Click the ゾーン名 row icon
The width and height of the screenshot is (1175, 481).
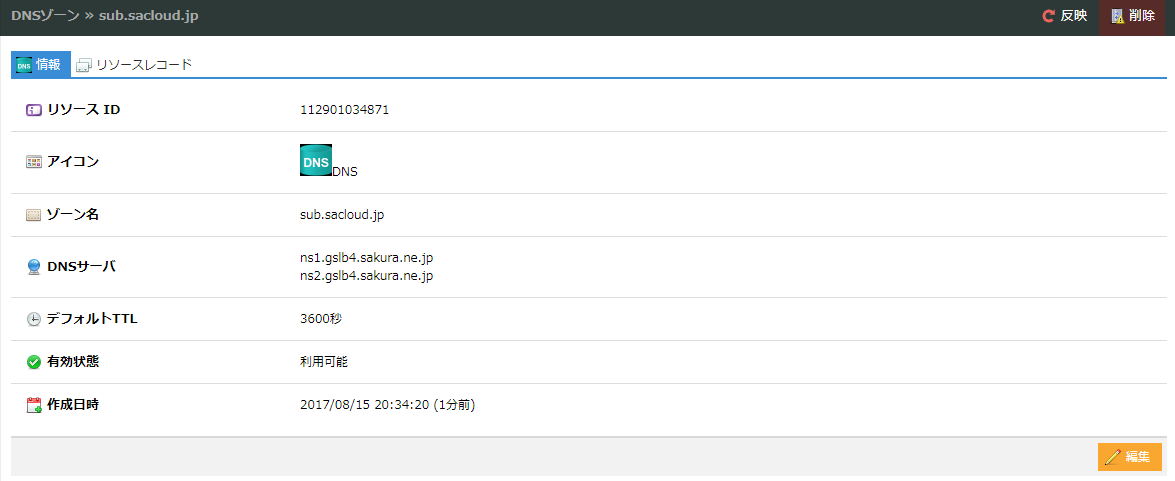[33, 215]
